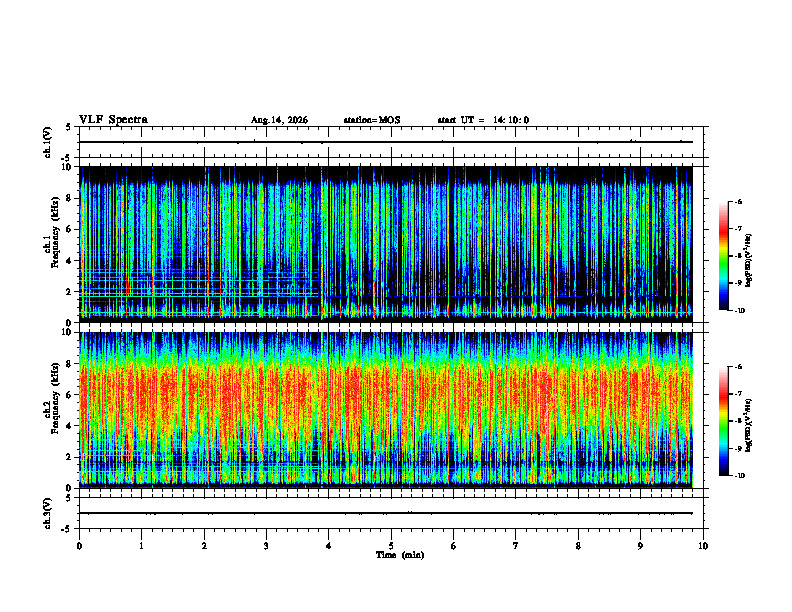The image size is (792, 612).
Task: Click ch.2 frequency axis tick label "4"
Action: 70,426
